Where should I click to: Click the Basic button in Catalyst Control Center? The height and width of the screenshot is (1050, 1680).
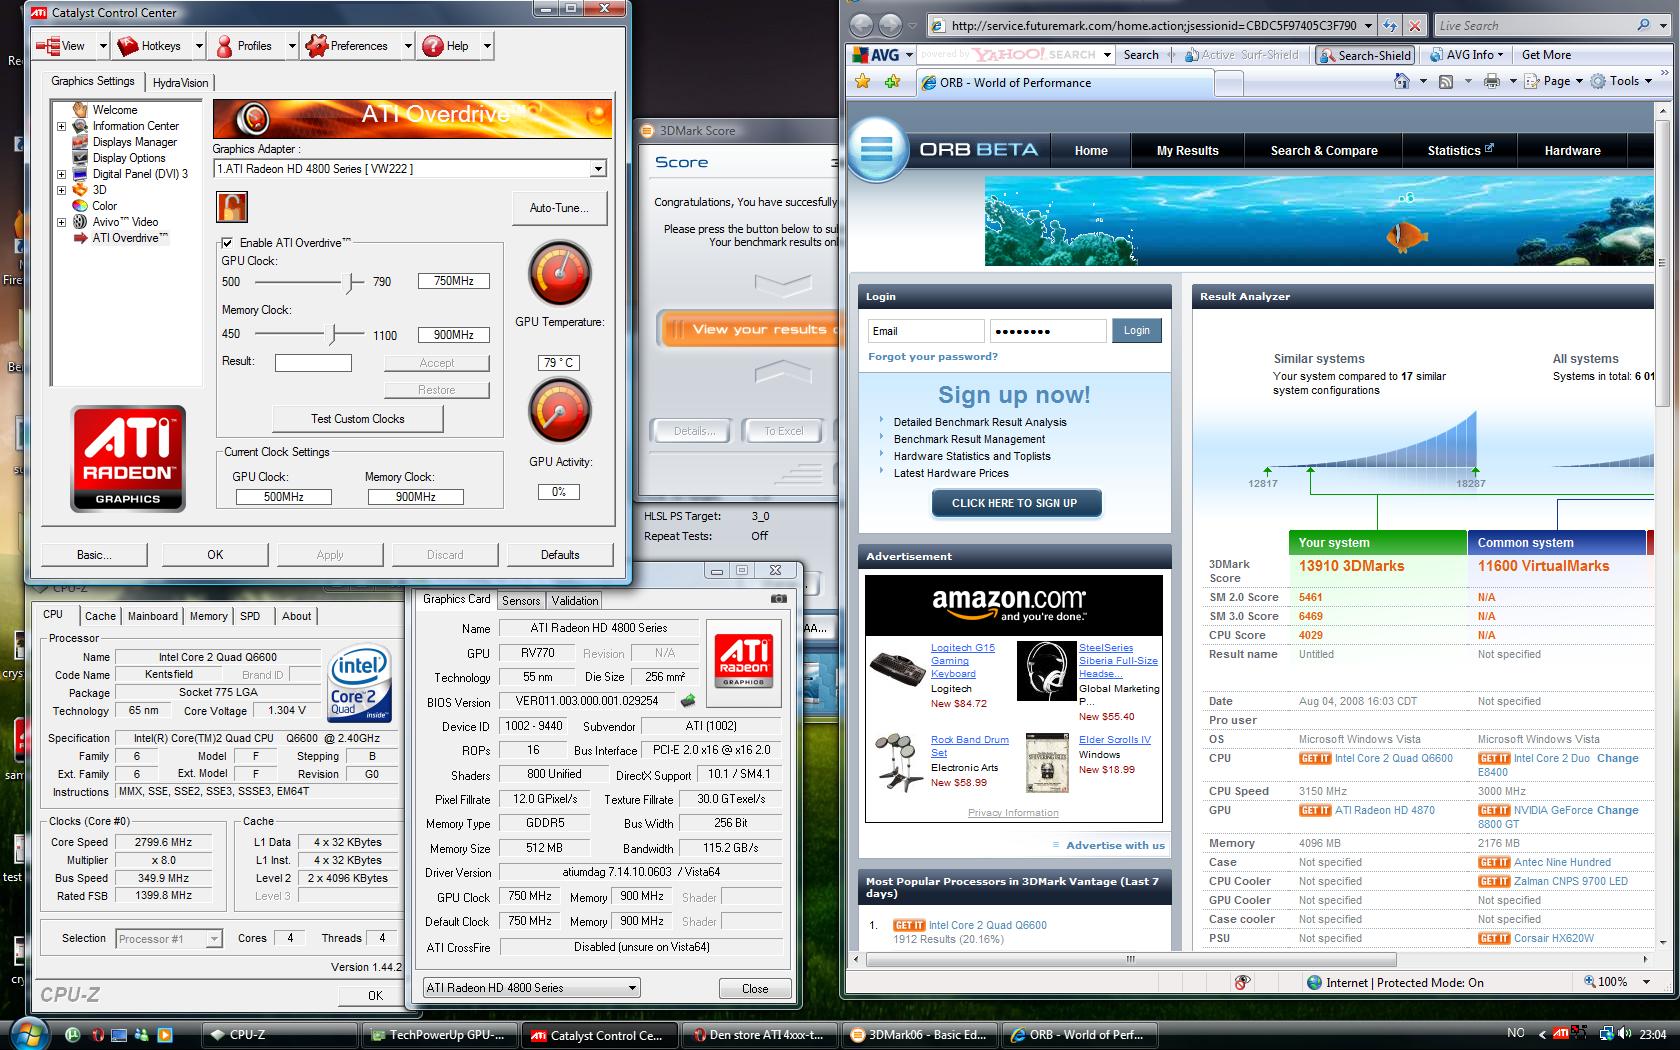coord(94,555)
